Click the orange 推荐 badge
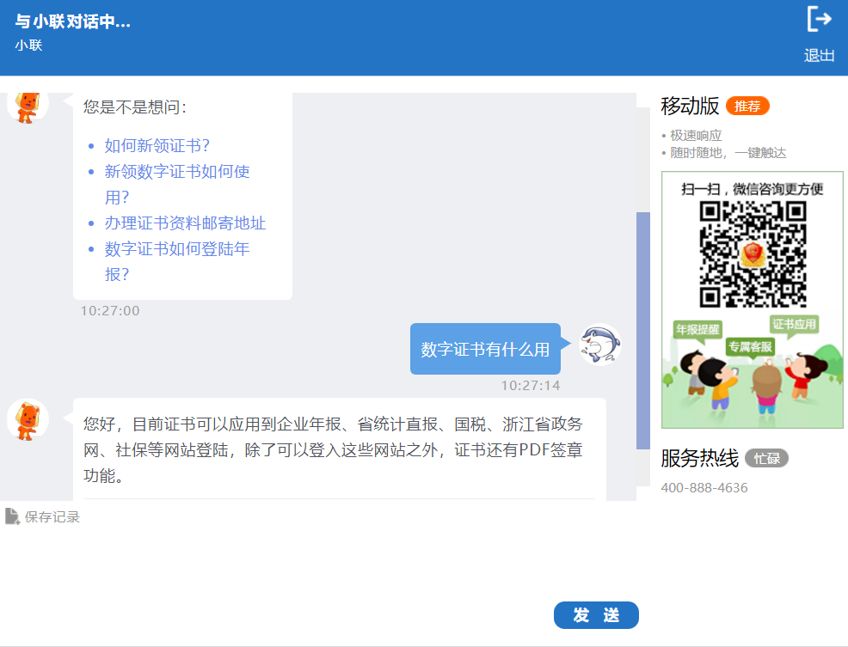 point(747,106)
